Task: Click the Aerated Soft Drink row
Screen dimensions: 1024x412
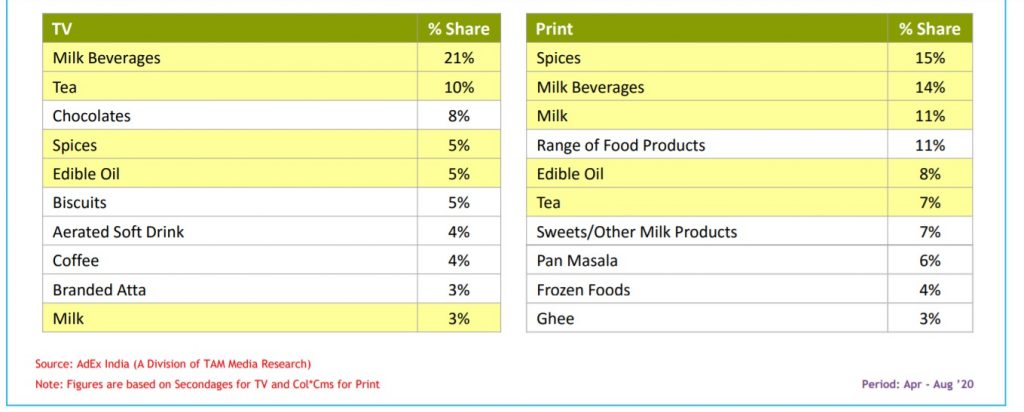Action: coord(118,232)
